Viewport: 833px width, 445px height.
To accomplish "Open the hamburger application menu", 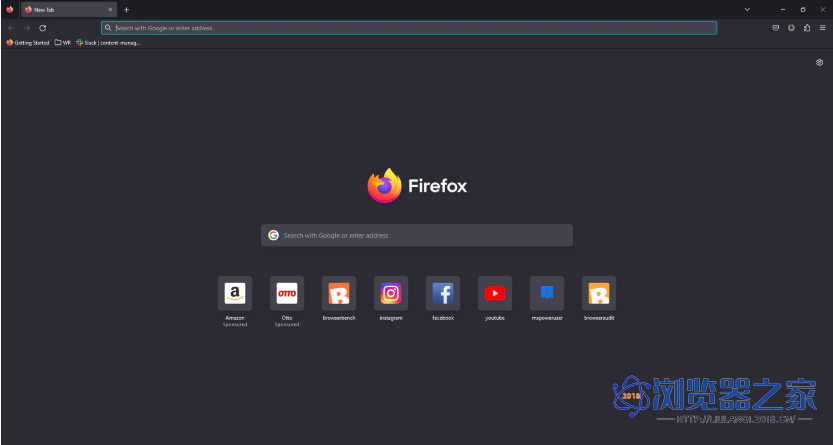I will pos(822,28).
